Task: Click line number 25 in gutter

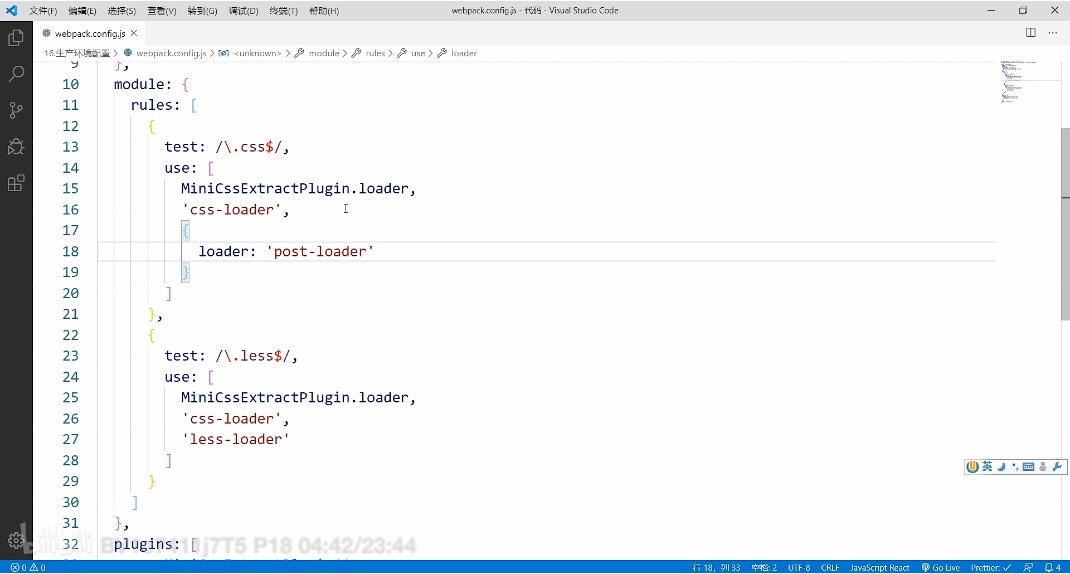Action: pyautogui.click(x=70, y=397)
